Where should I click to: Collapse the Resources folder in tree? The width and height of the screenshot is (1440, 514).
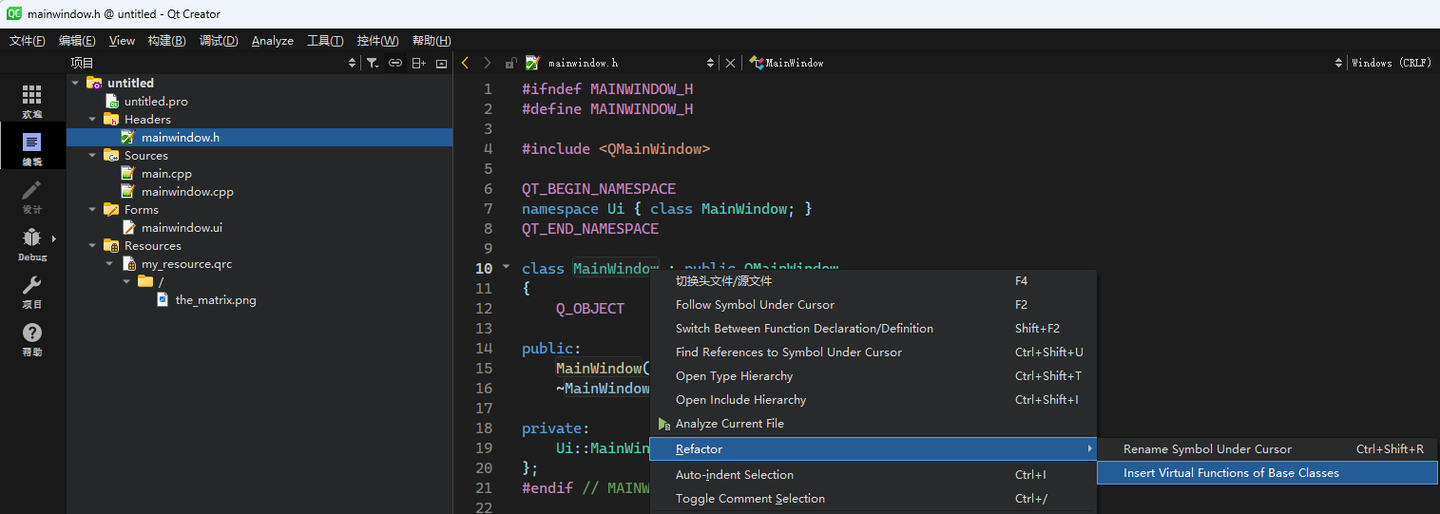(x=93, y=246)
